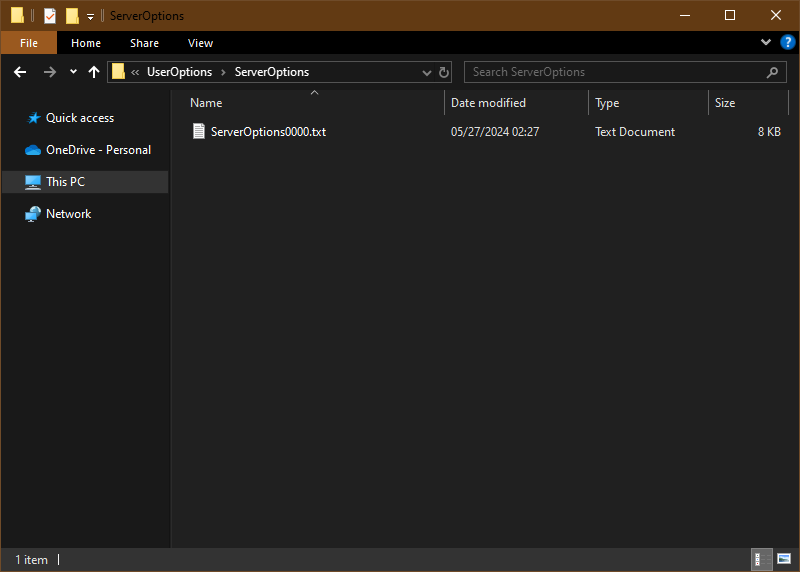
Task: Click the search magnifier icon
Action: point(772,72)
